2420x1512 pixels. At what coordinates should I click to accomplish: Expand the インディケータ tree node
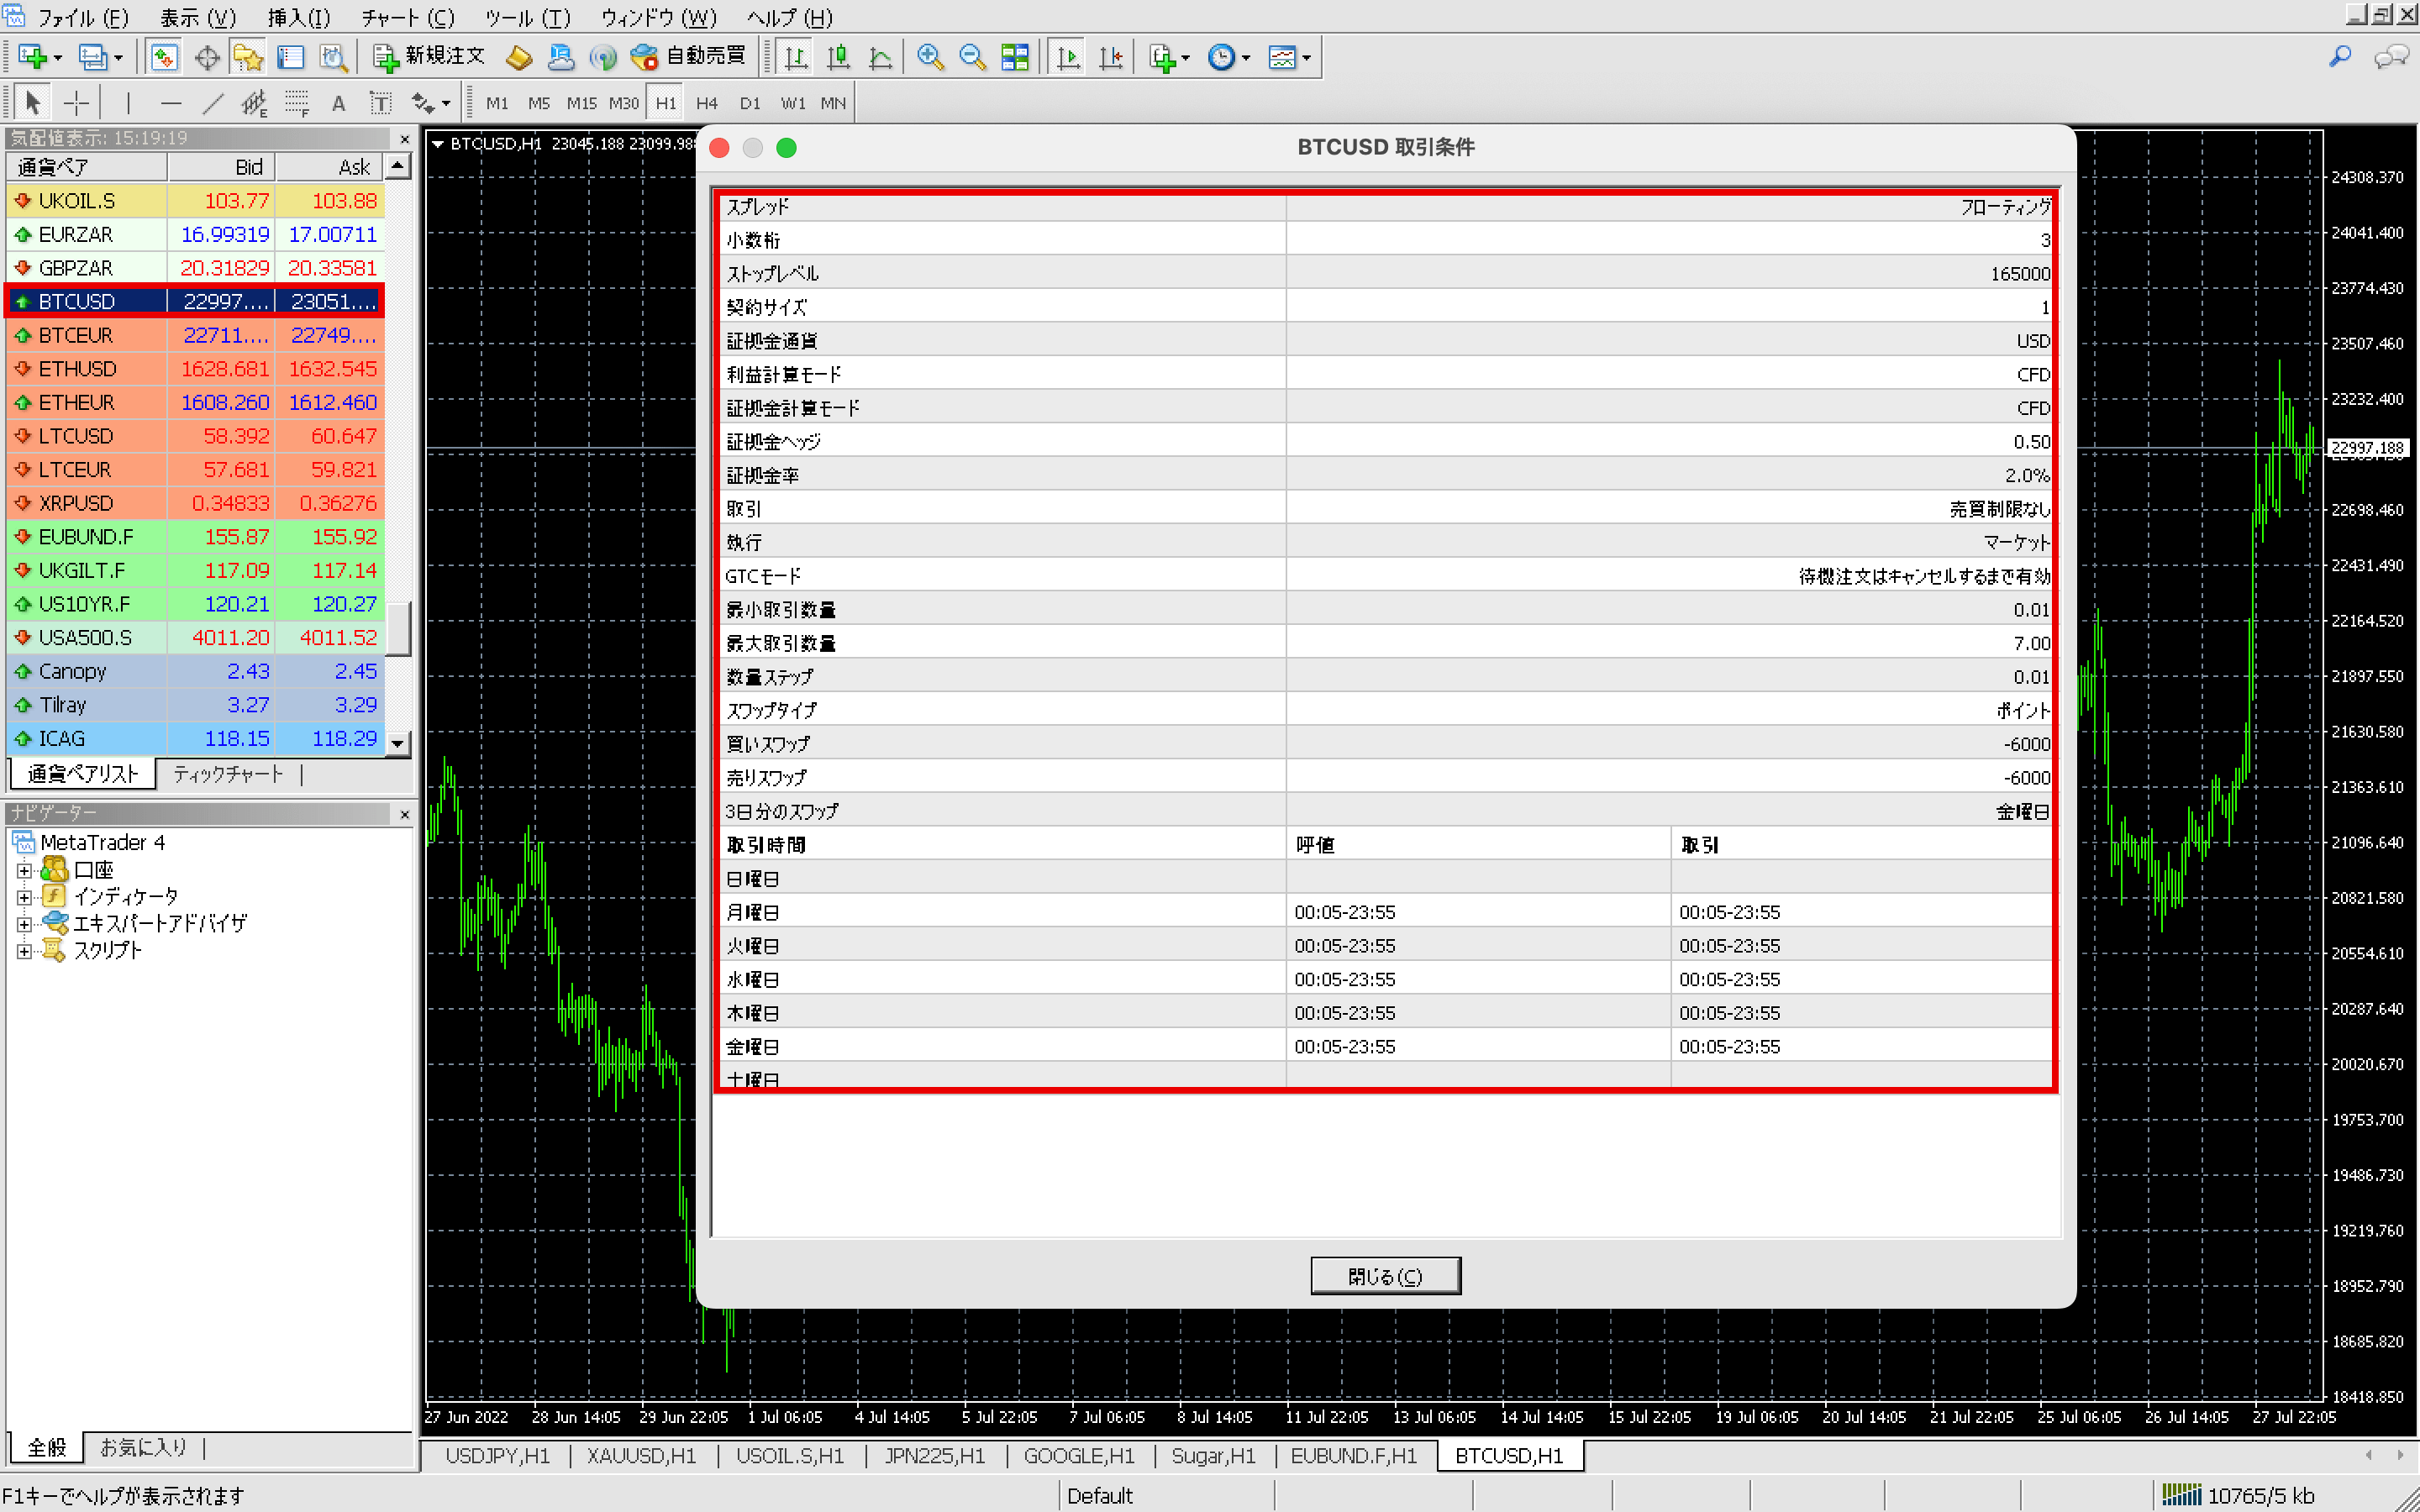(24, 897)
